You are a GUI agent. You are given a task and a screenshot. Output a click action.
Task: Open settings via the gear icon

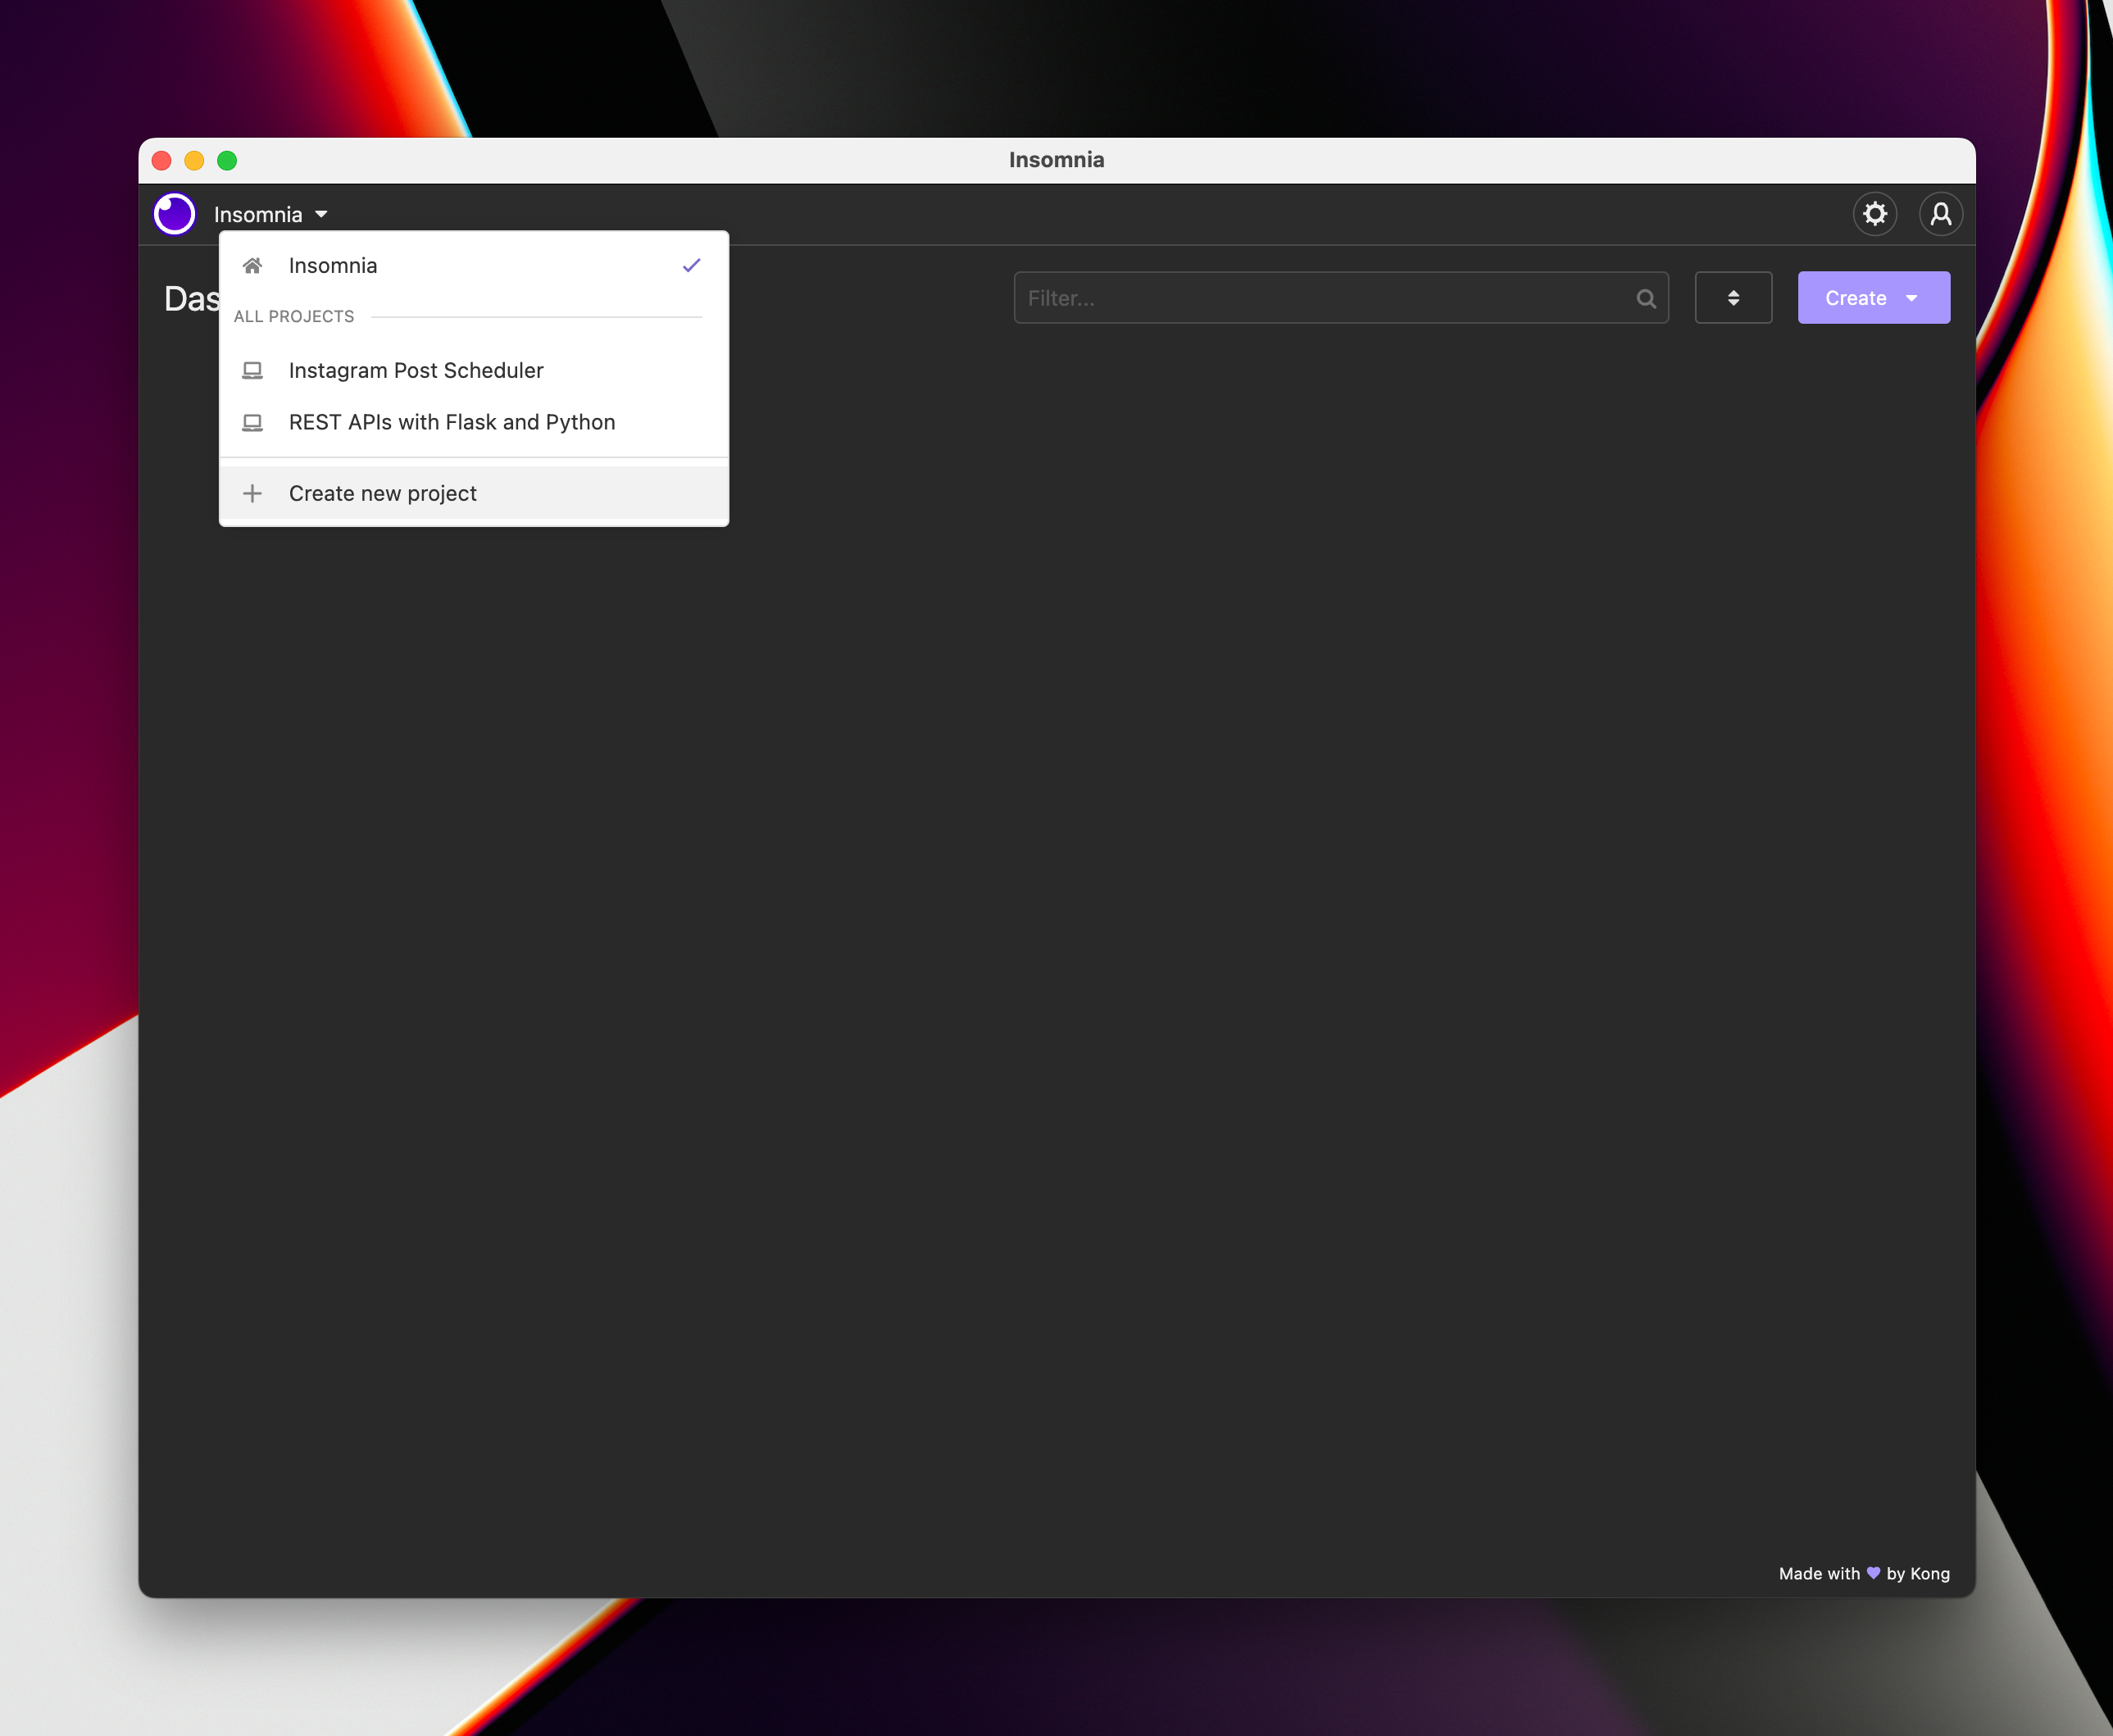tap(1874, 214)
